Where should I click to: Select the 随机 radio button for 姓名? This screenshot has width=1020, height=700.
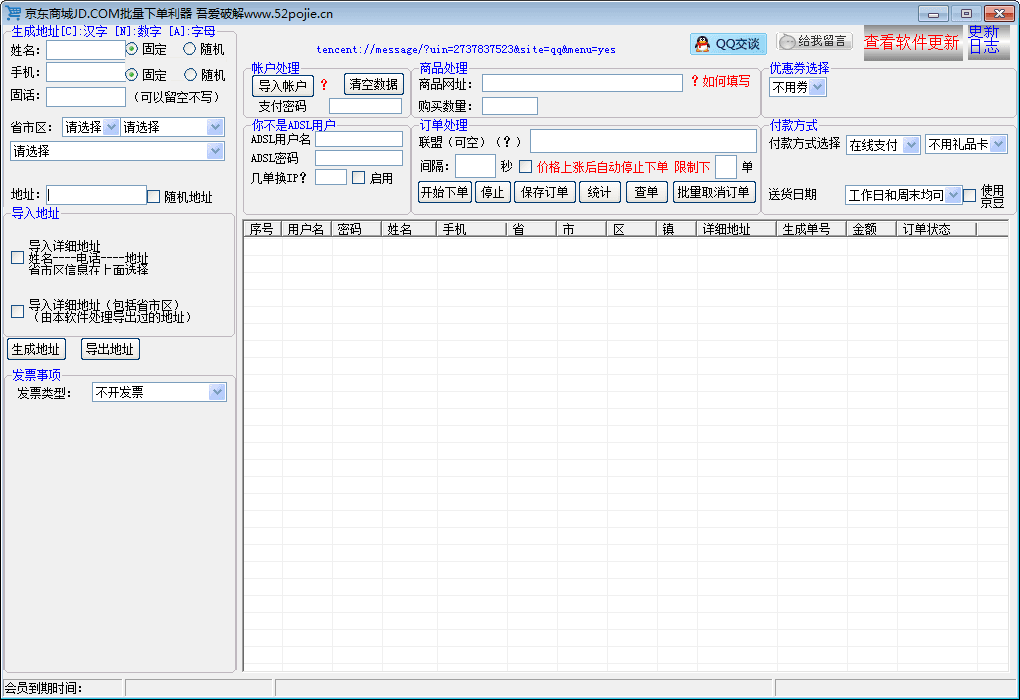[189, 48]
